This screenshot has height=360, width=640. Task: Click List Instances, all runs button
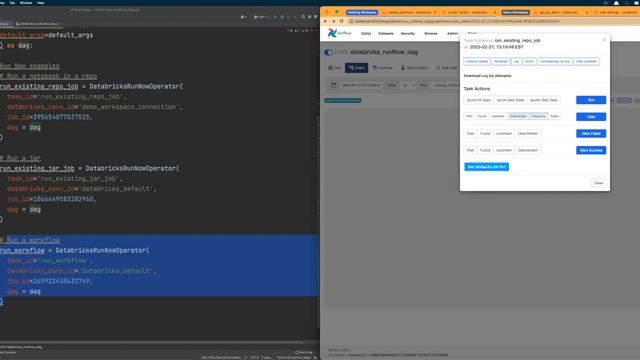point(555,62)
